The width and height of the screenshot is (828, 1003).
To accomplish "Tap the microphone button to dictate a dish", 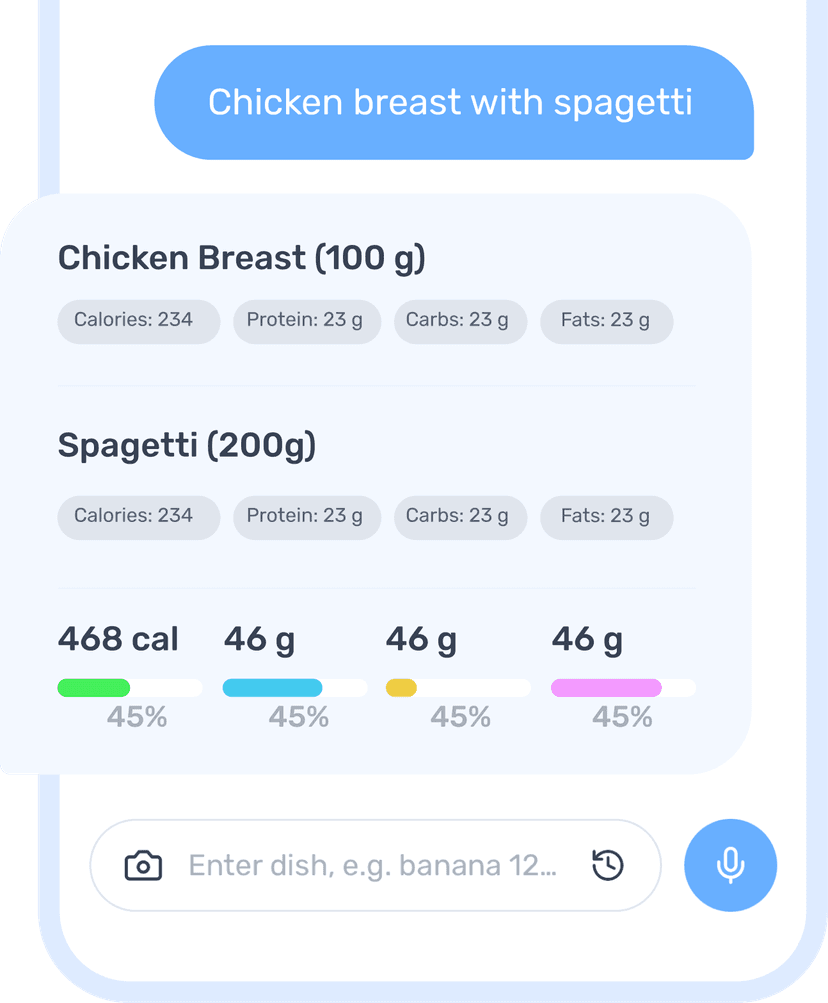I will pos(731,866).
